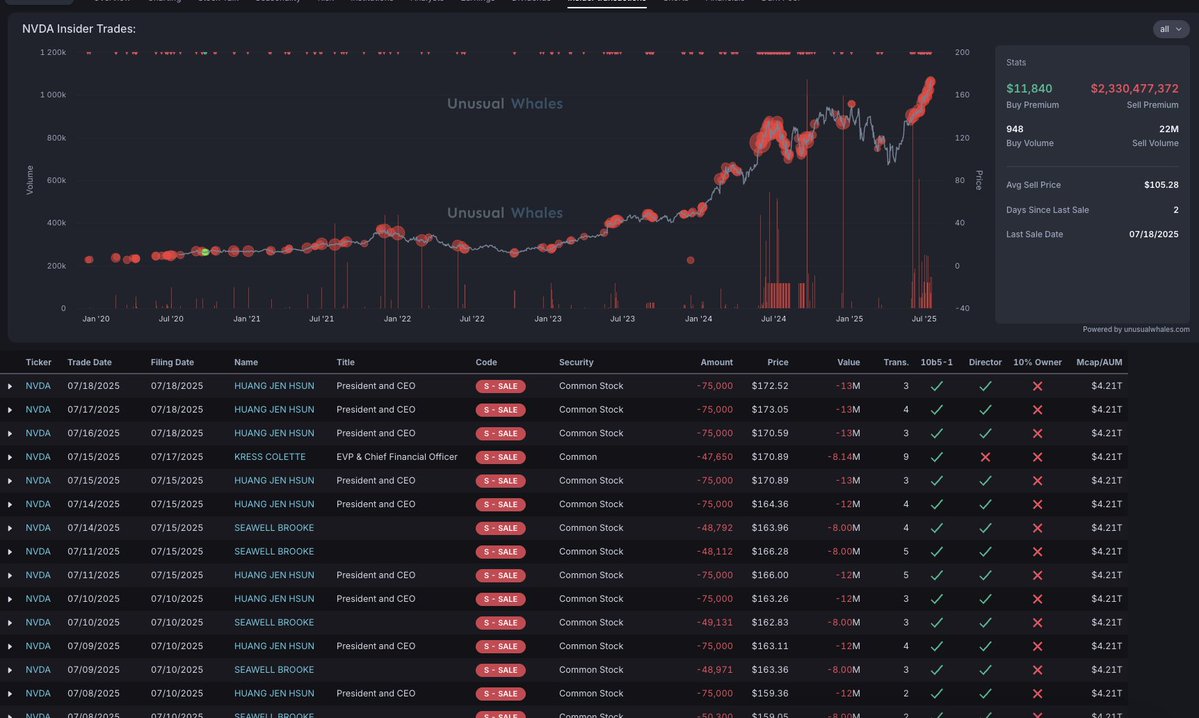1199x718 pixels.
Task: Open HUANG JEN HSUN link in the 07/18/2025 row
Action: (x=274, y=386)
